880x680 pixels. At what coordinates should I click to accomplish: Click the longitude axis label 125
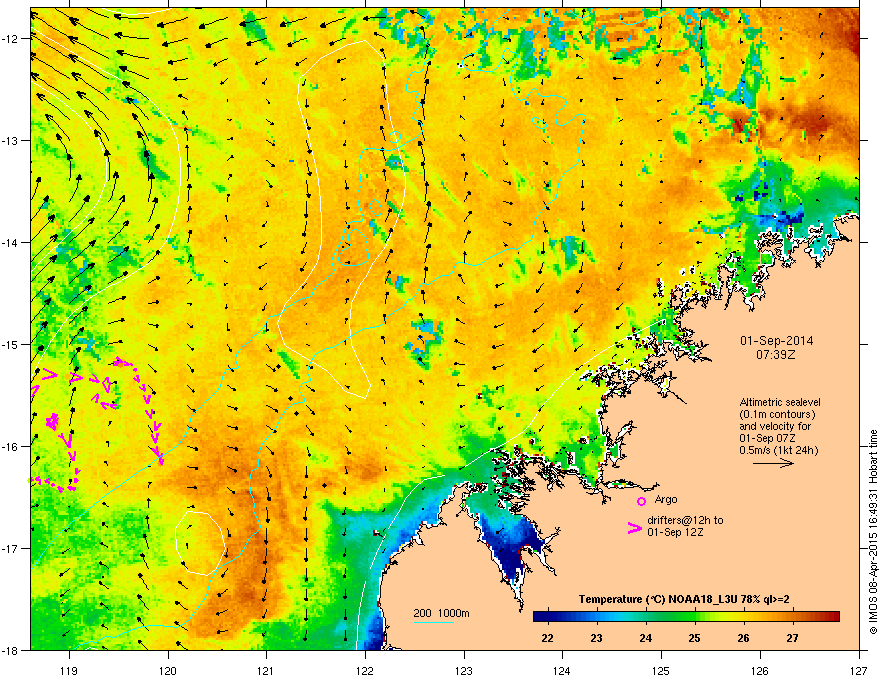(661, 670)
